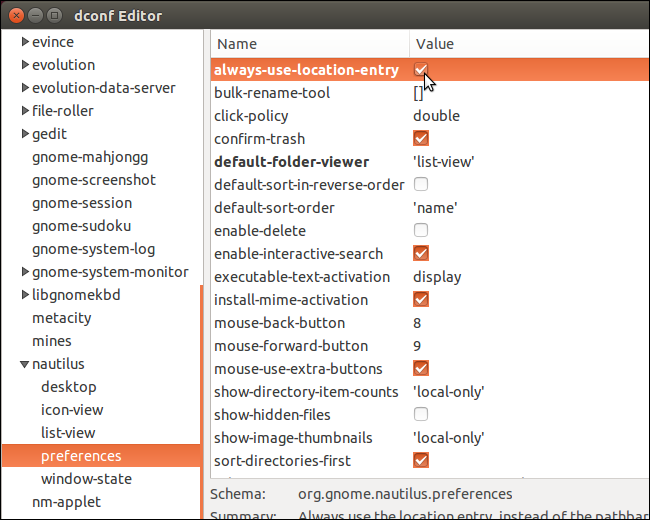
Task: Edit the mouse-forward-button value 9
Action: 417,346
